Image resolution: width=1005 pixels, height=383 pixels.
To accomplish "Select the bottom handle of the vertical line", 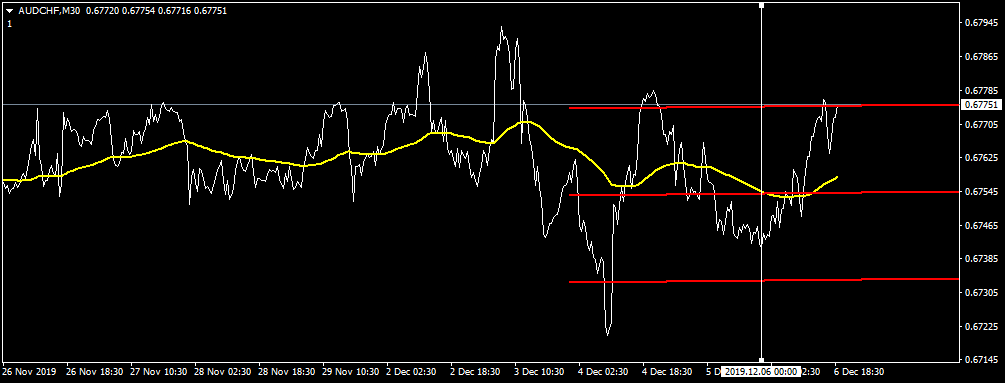I will (x=761, y=360).
